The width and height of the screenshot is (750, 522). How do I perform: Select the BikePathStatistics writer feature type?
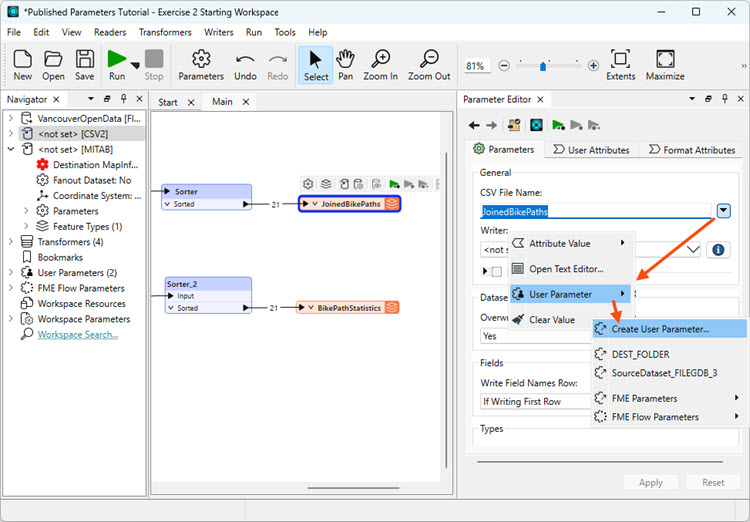pos(348,308)
